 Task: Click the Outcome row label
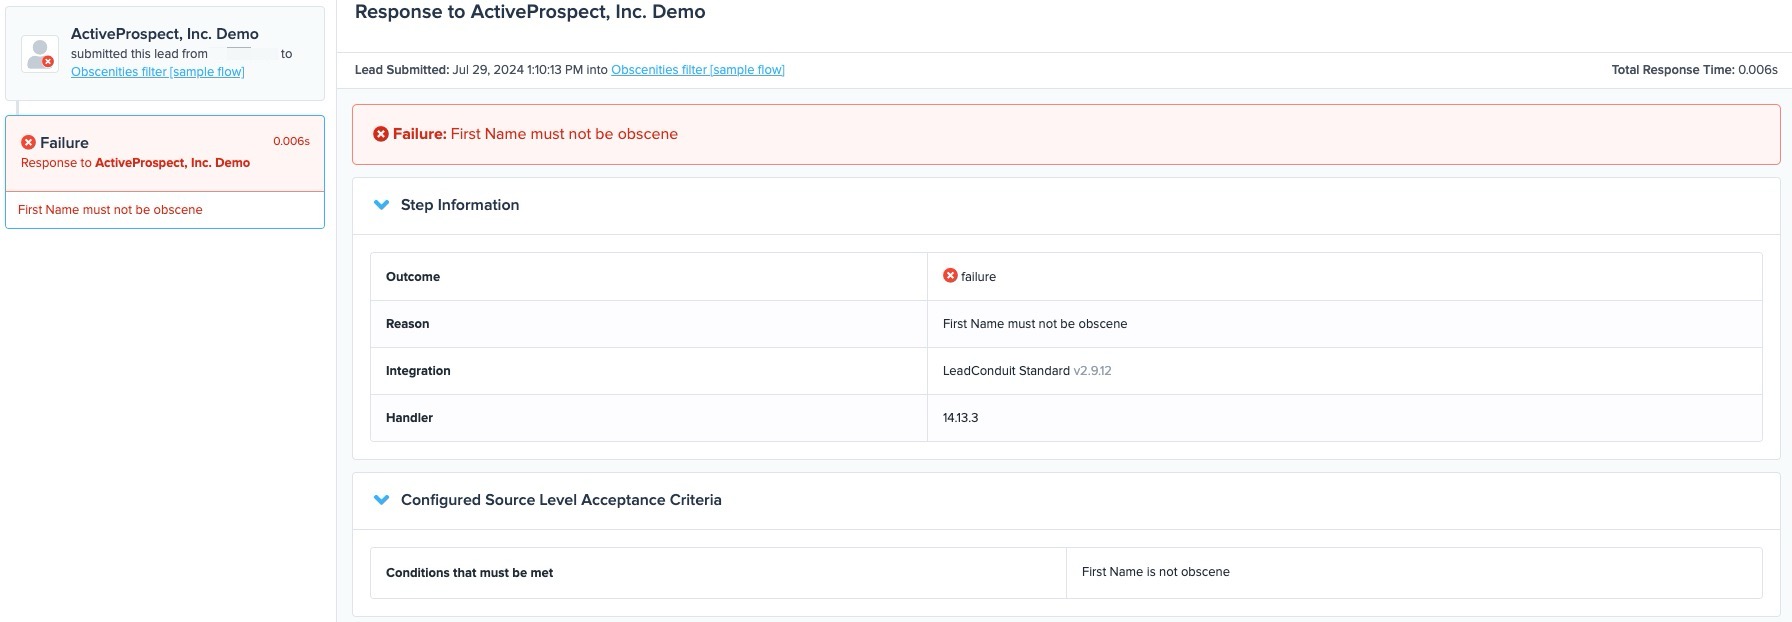(x=413, y=277)
